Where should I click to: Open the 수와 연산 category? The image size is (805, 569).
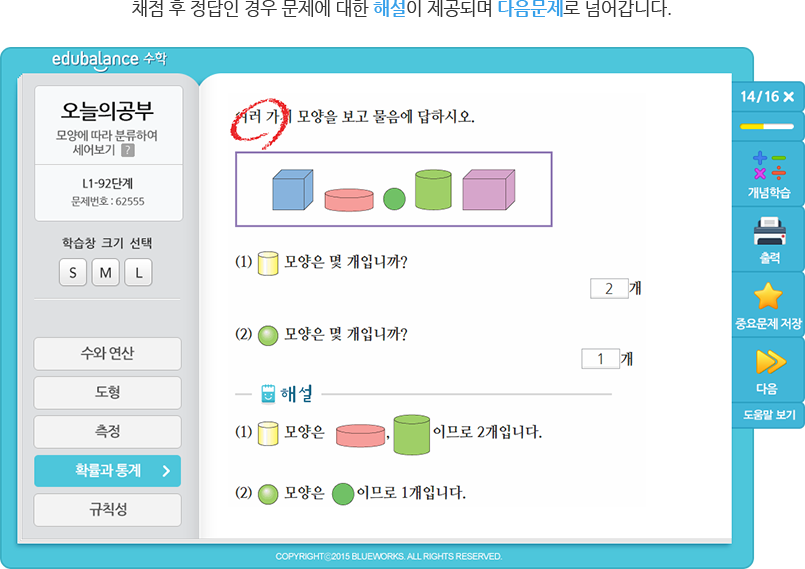tap(107, 353)
